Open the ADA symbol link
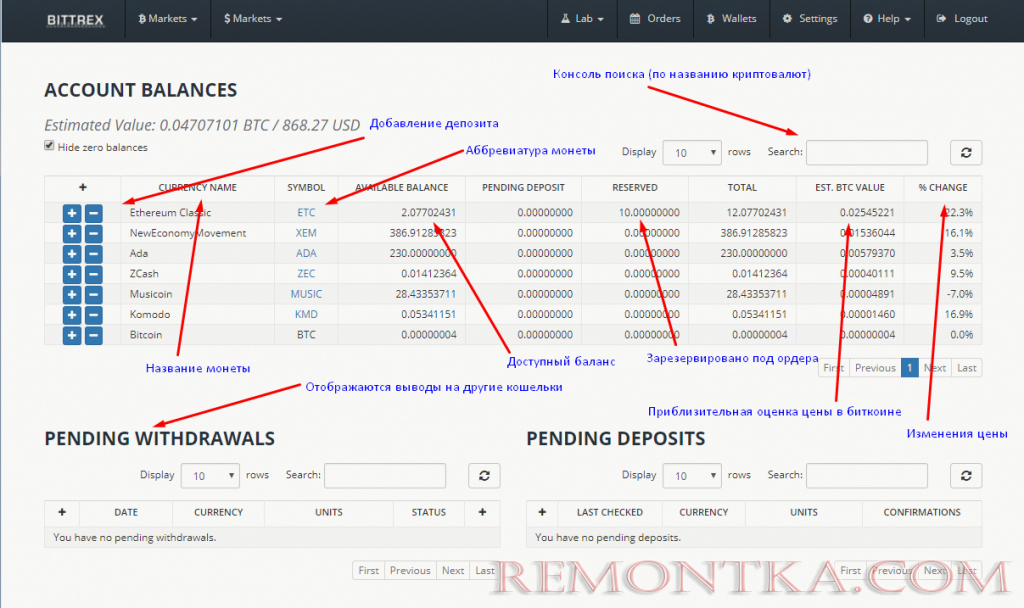The height and width of the screenshot is (608, 1024). [306, 253]
